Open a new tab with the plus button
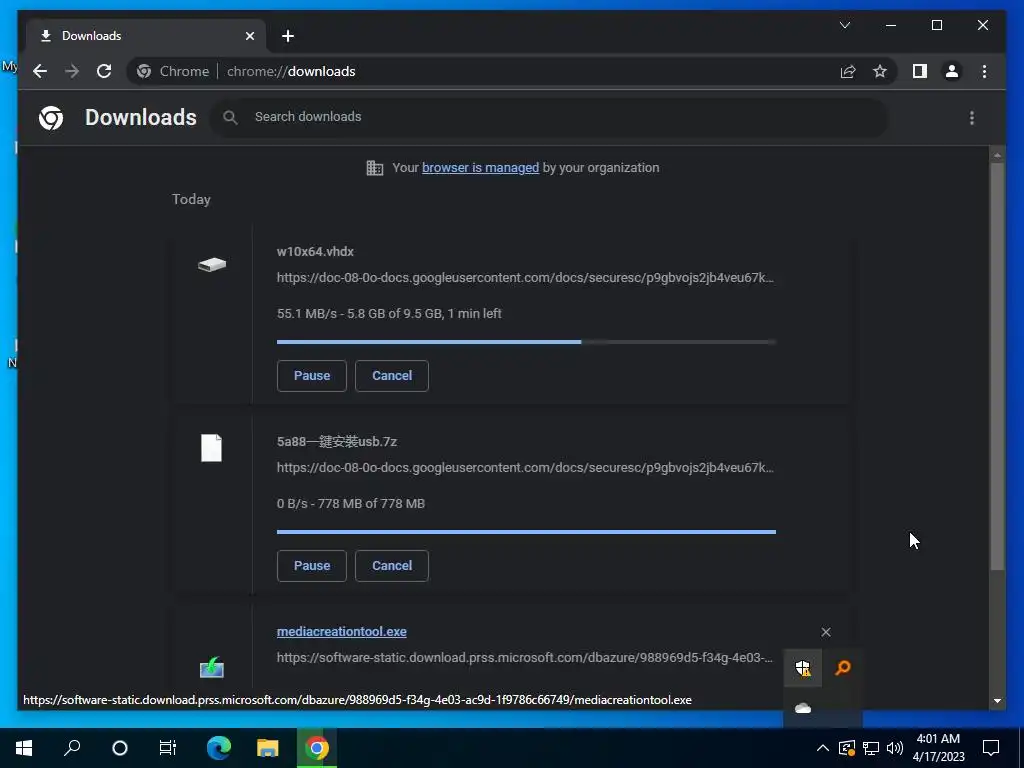 click(x=288, y=36)
